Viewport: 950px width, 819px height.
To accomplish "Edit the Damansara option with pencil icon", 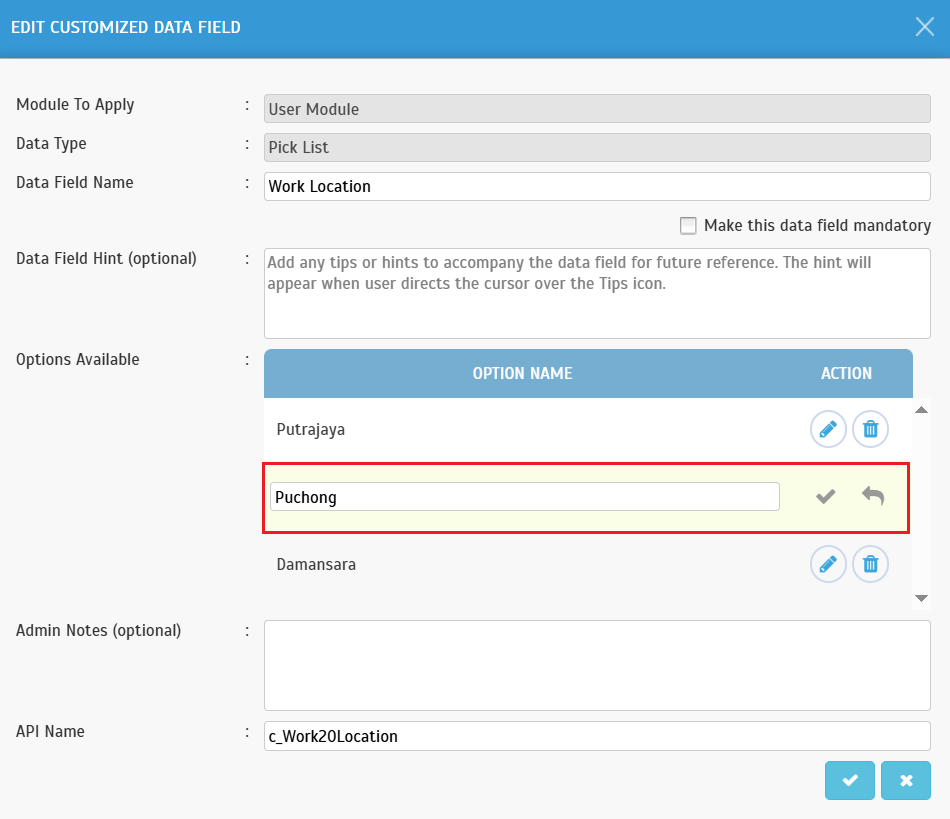I will click(828, 565).
